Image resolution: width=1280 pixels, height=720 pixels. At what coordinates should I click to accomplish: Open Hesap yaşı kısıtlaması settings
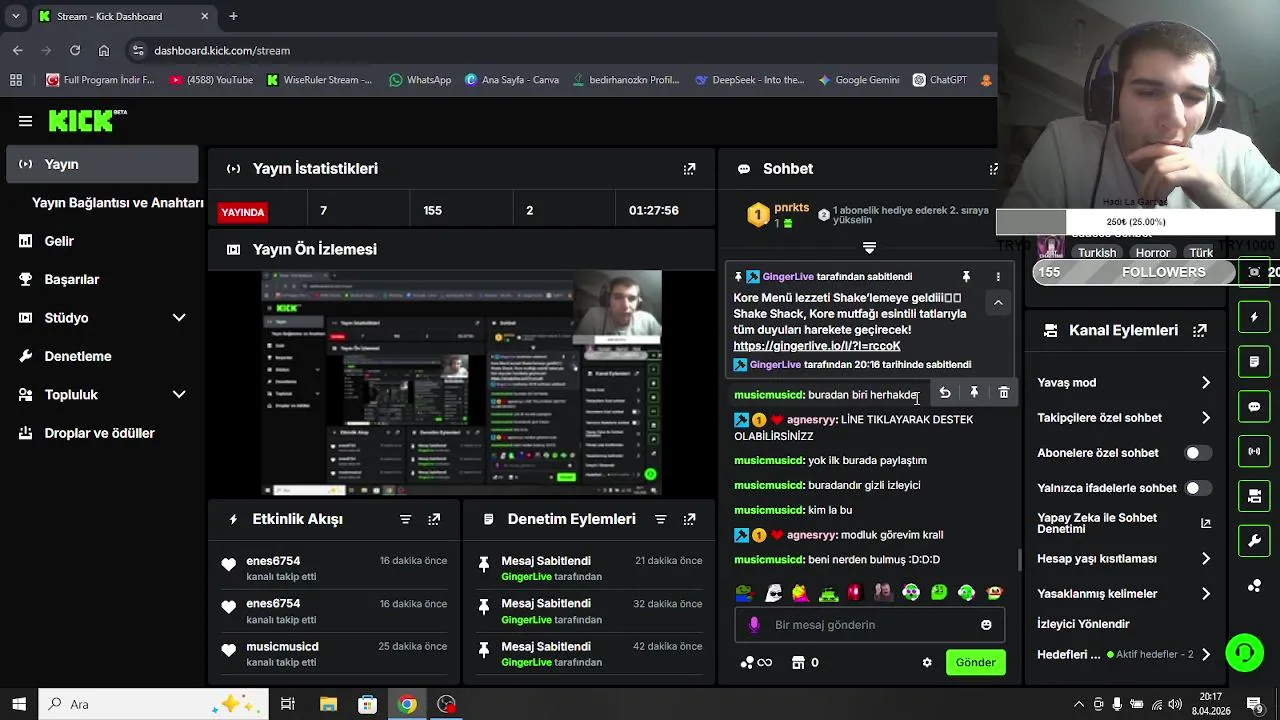click(x=1124, y=559)
